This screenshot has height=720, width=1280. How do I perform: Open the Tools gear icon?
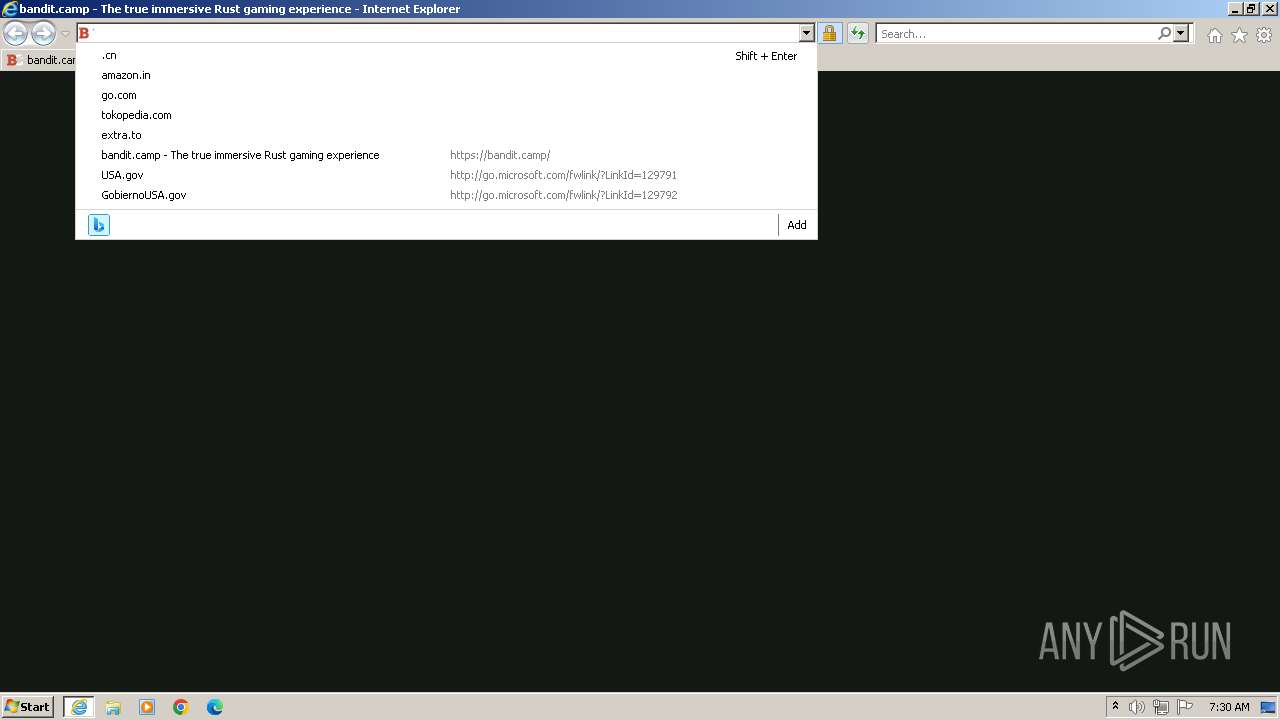(1264, 35)
